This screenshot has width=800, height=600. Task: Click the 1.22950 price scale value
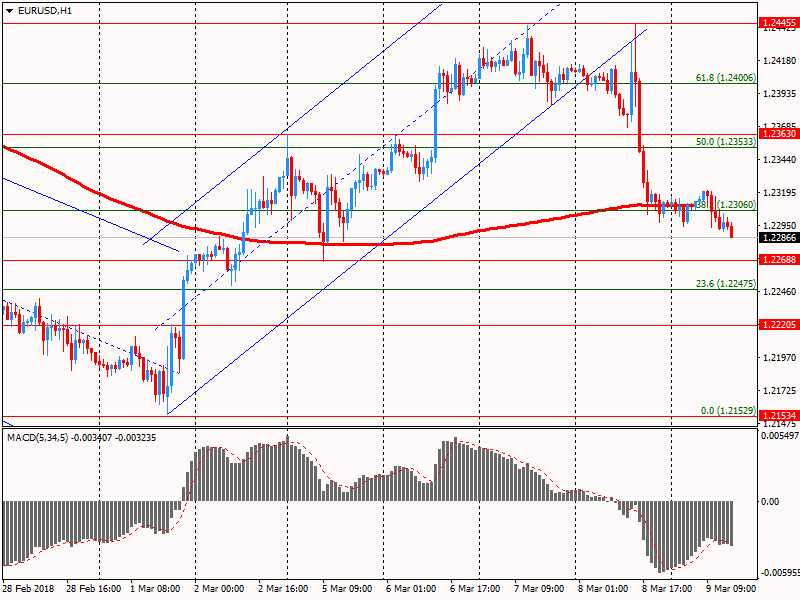pyautogui.click(x=779, y=226)
